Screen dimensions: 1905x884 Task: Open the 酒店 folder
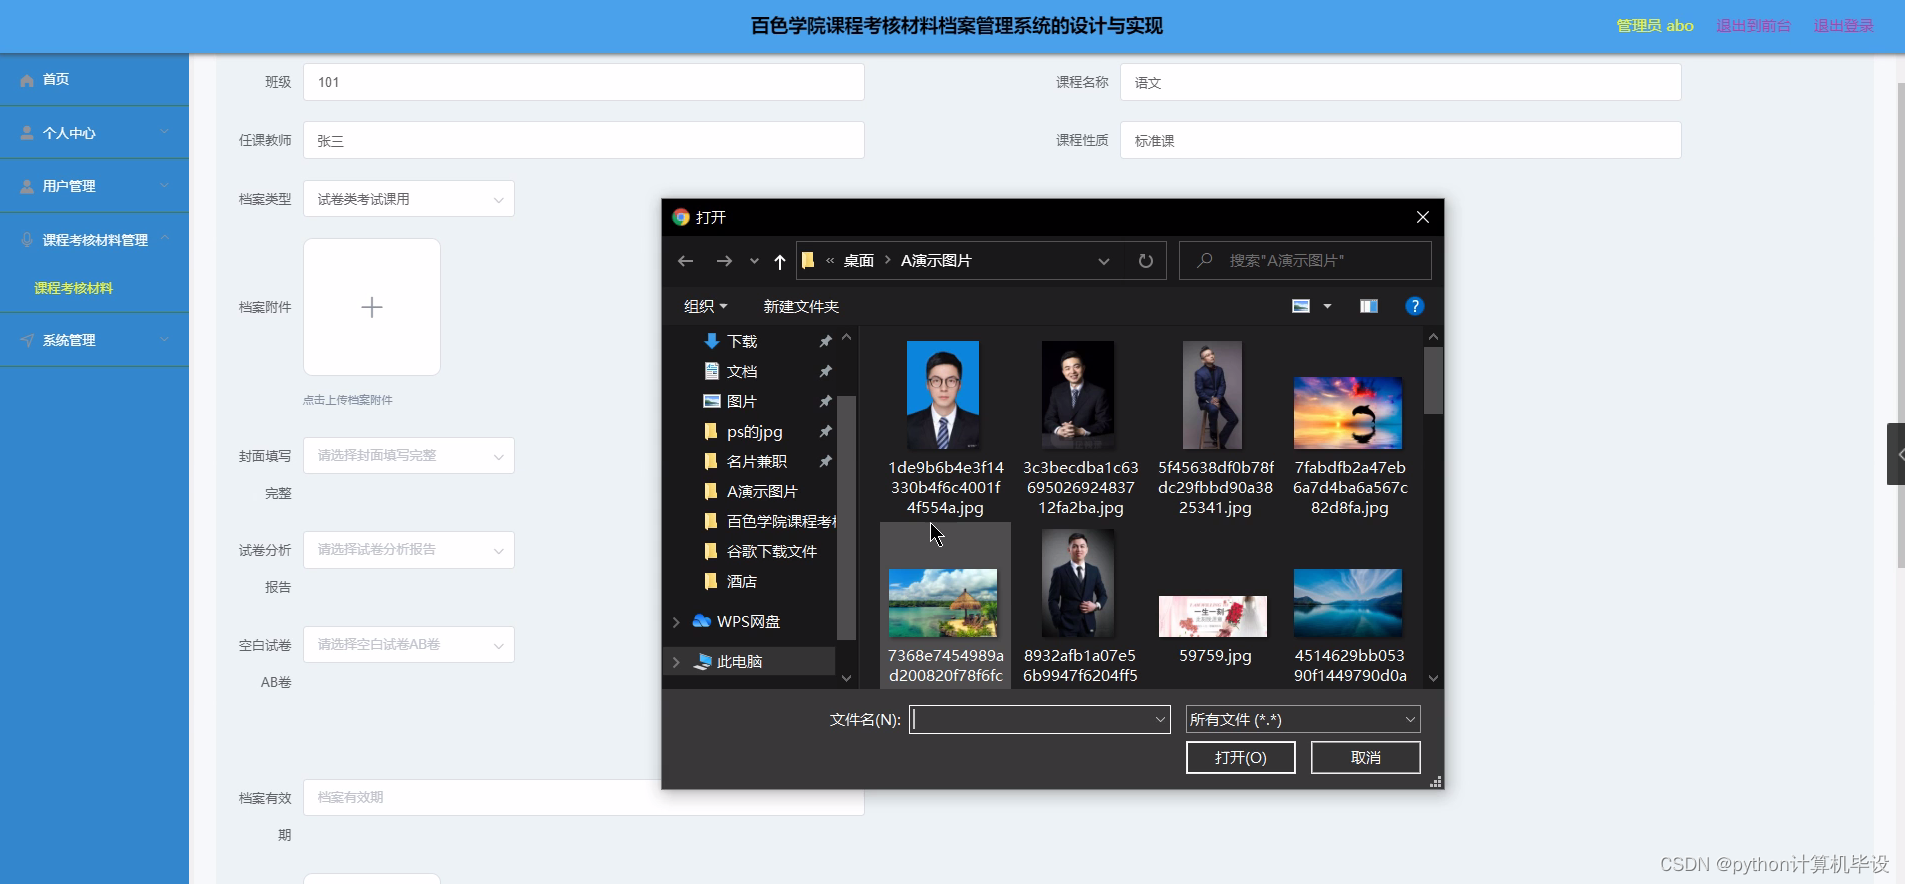click(741, 582)
